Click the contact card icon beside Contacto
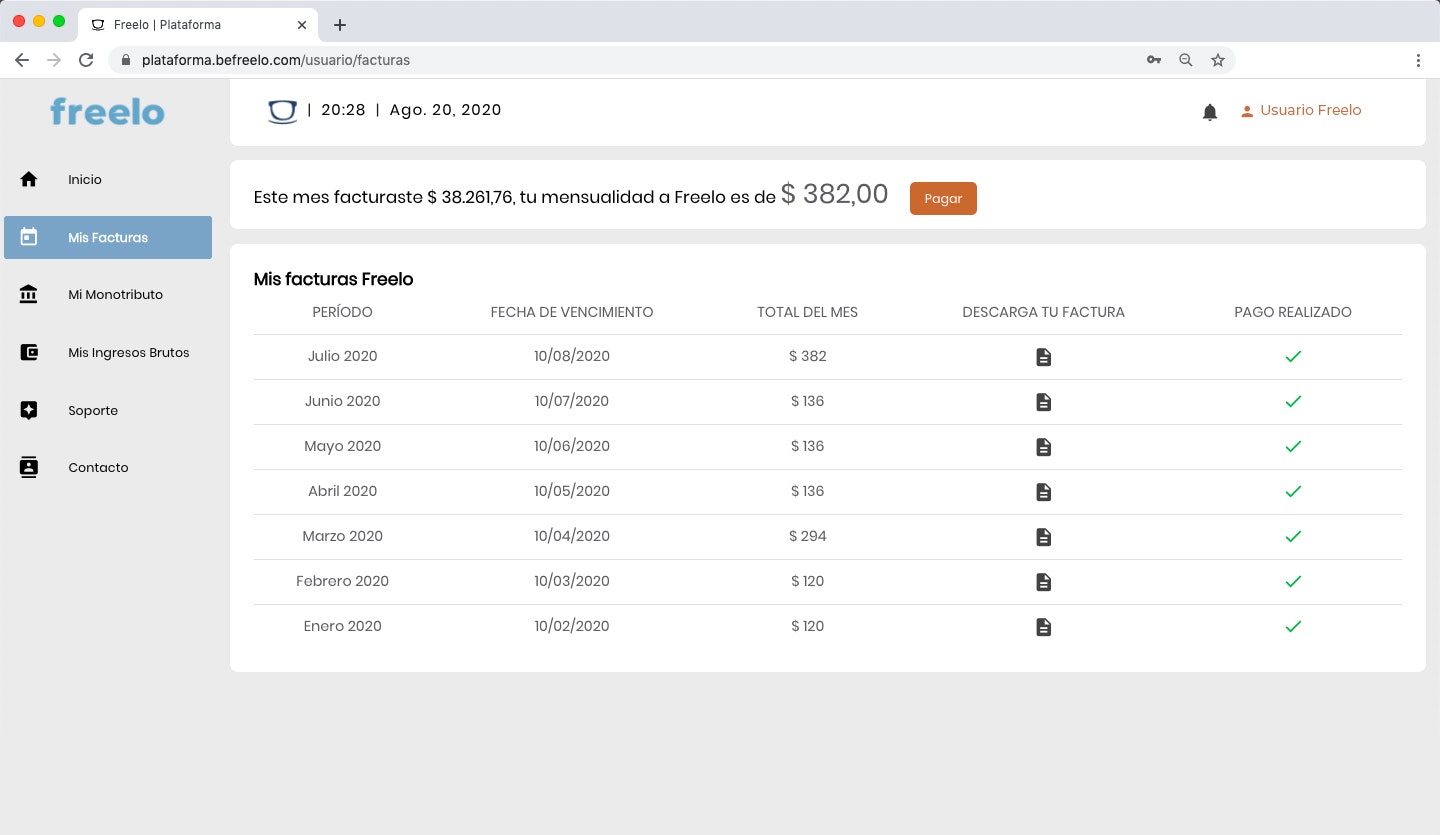1440x835 pixels. (29, 467)
